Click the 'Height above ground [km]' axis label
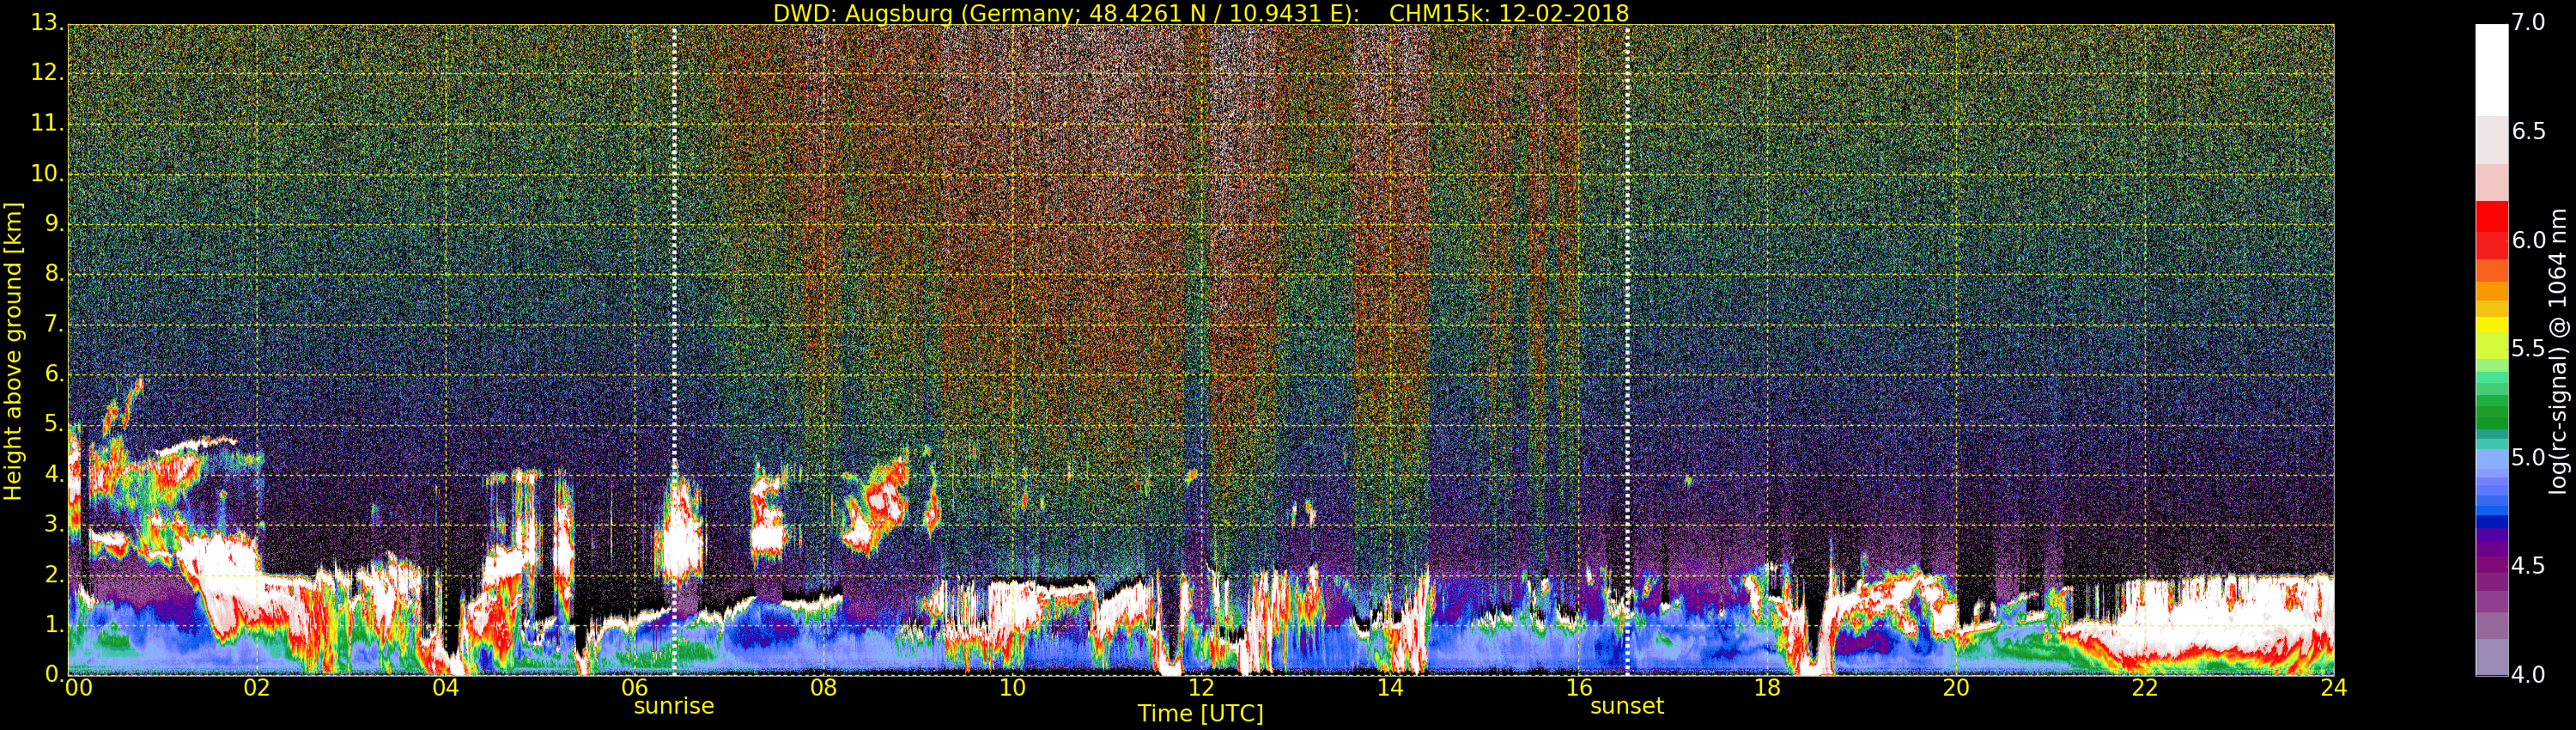Viewport: 2576px width, 730px height. coord(13,351)
